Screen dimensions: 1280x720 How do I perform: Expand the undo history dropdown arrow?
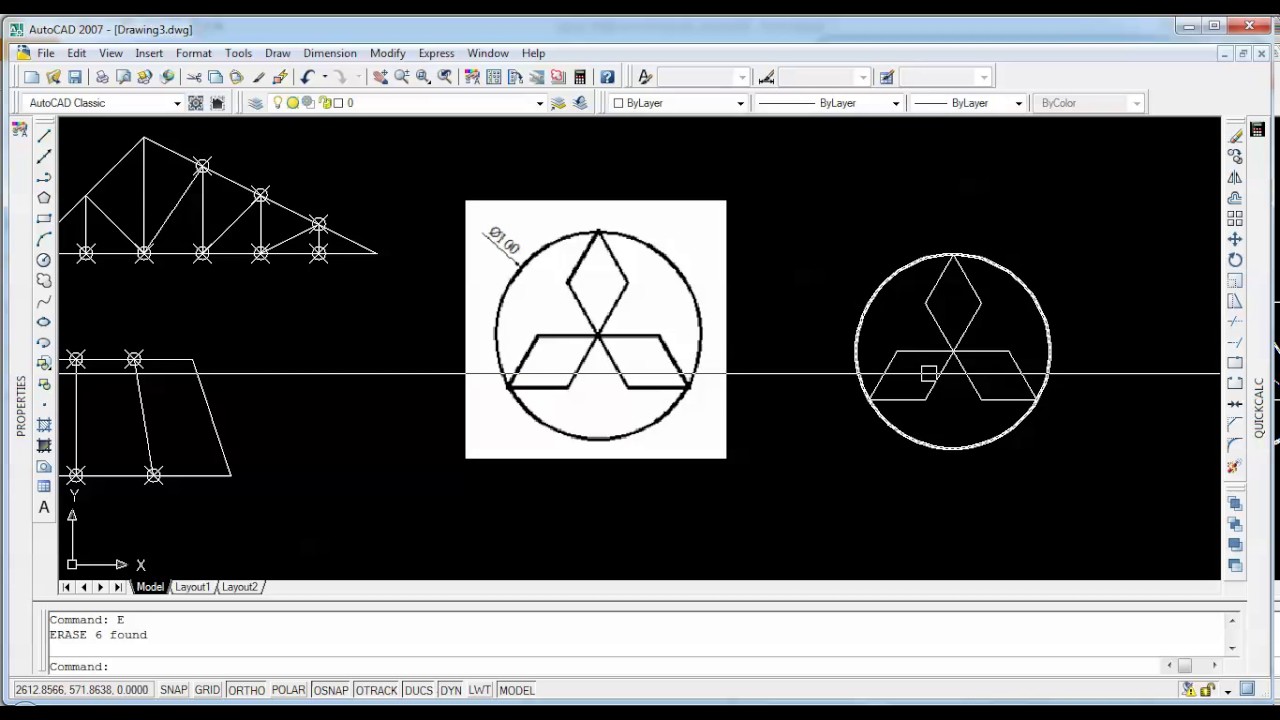pos(324,77)
